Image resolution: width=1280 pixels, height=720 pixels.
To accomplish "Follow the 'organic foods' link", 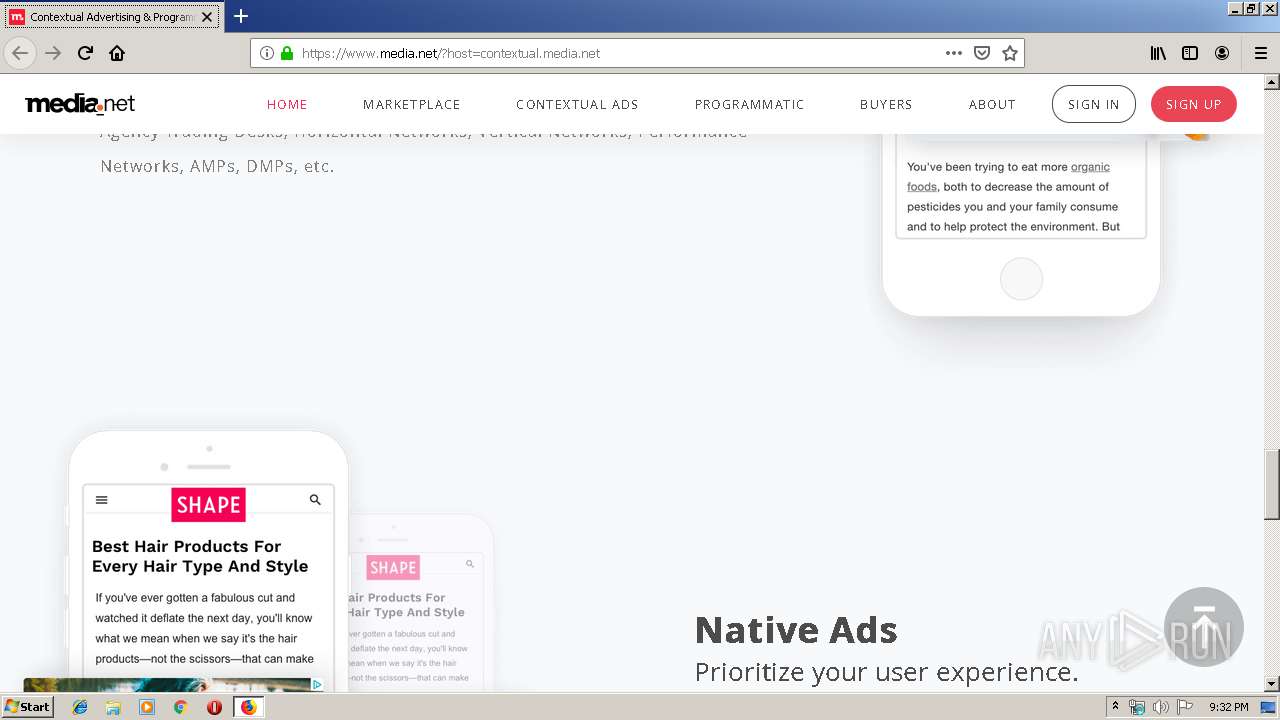I will 1008,177.
